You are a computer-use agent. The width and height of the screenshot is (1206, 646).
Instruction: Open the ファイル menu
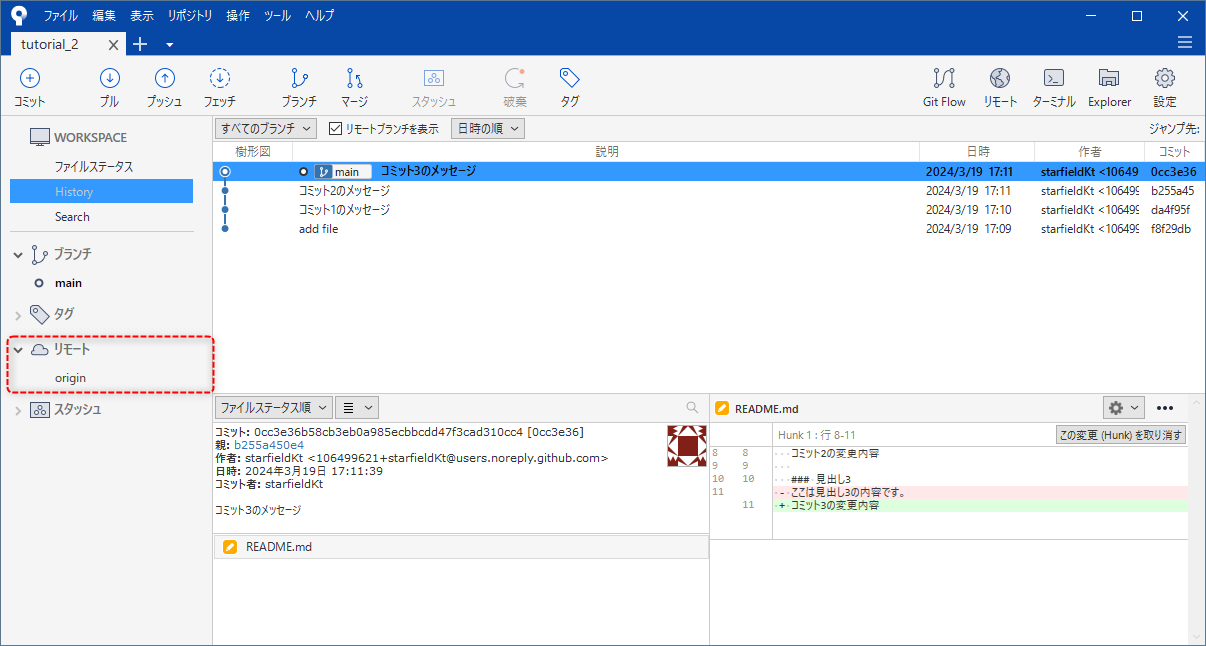click(x=60, y=15)
